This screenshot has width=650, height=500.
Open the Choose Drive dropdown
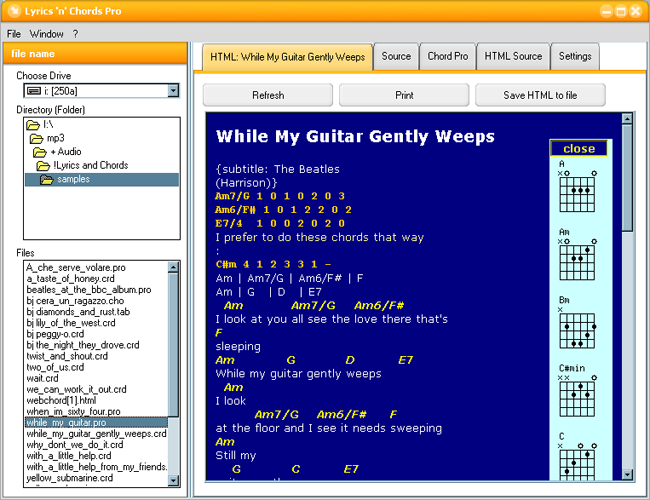[173, 90]
